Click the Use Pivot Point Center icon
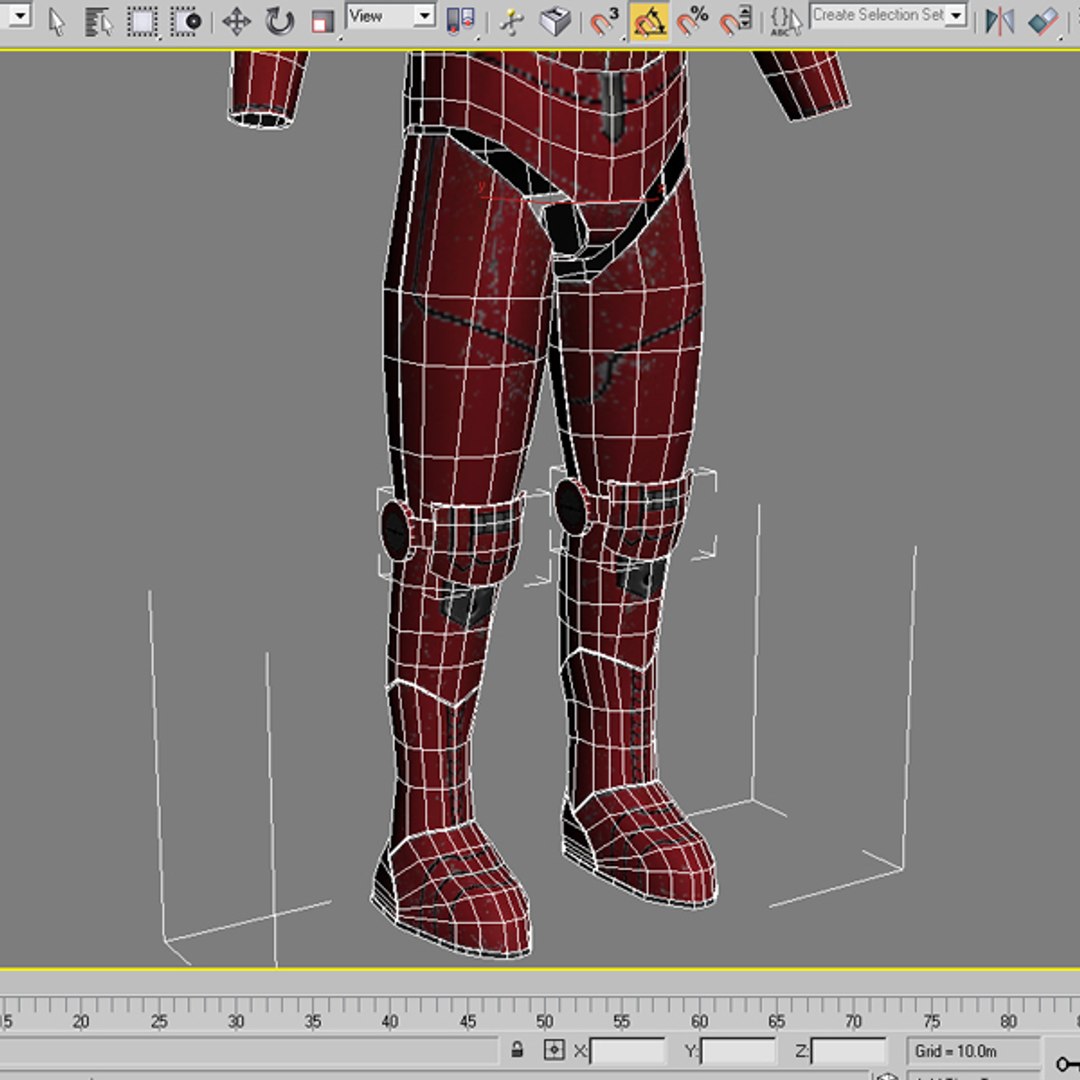1080x1080 pixels. point(460,21)
